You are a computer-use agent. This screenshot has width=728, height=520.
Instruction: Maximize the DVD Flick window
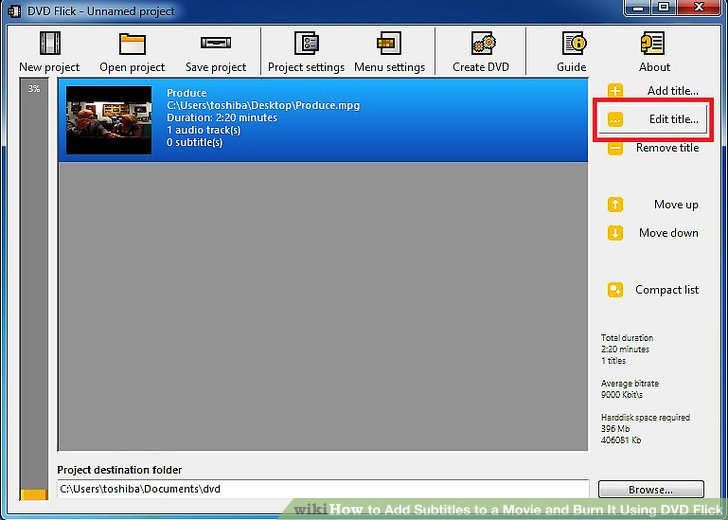click(664, 7)
